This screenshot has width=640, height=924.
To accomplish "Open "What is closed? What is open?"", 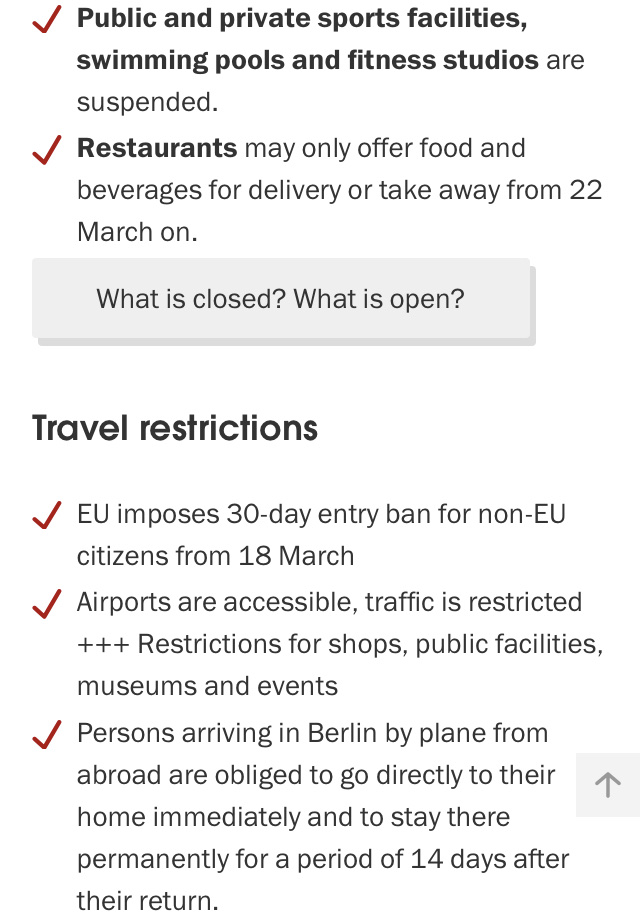I will 281,299.
